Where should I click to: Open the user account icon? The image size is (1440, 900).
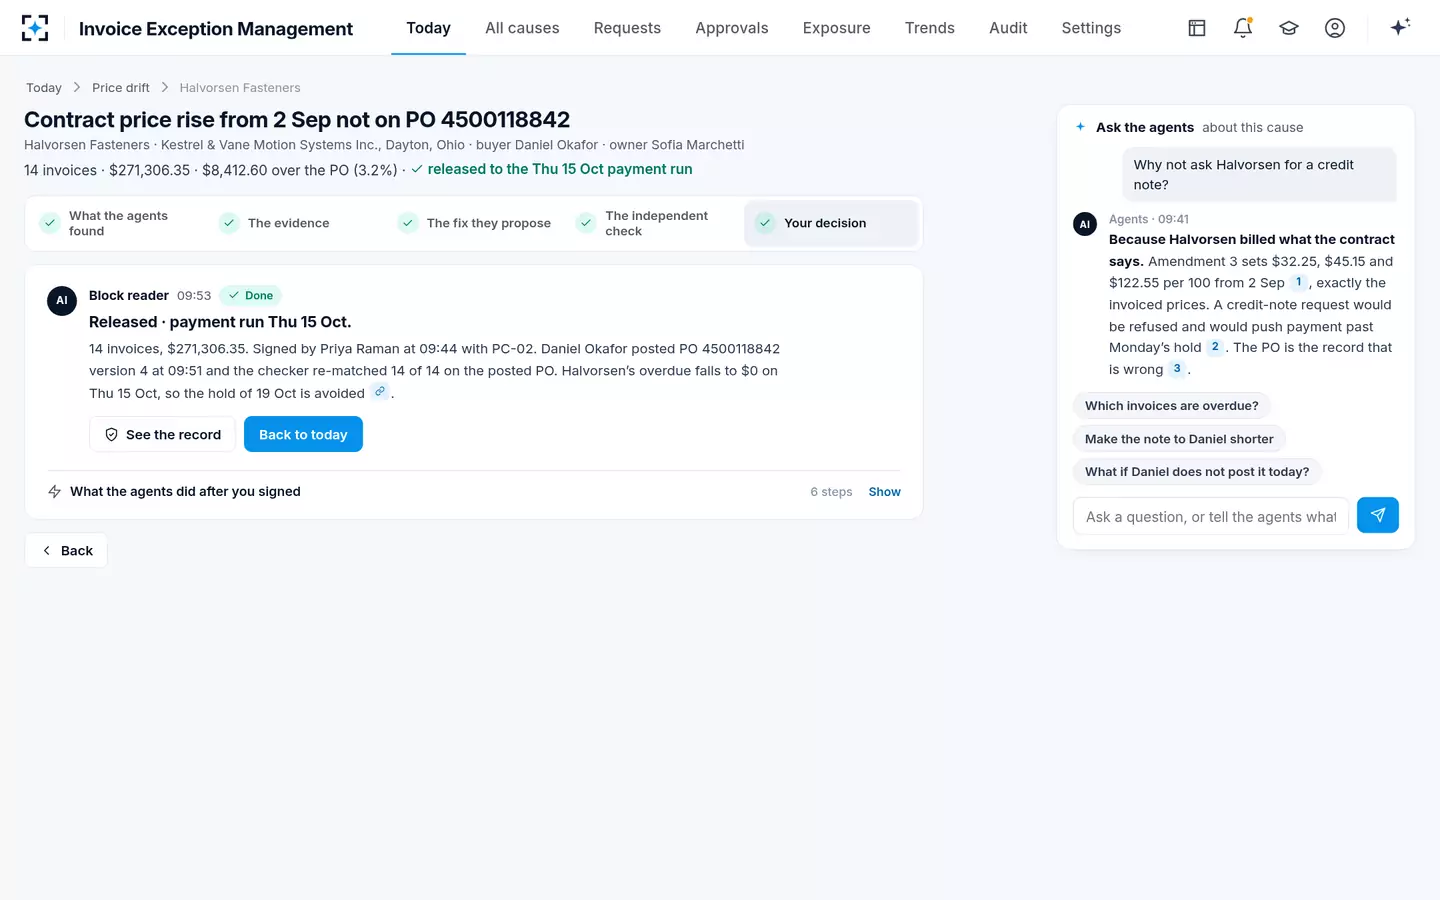click(1335, 28)
